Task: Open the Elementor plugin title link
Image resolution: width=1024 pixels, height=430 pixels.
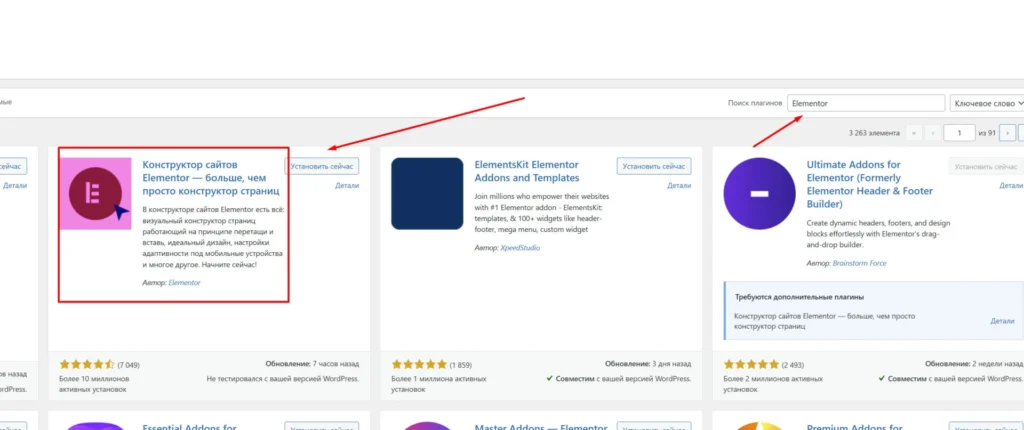Action: 211,178
